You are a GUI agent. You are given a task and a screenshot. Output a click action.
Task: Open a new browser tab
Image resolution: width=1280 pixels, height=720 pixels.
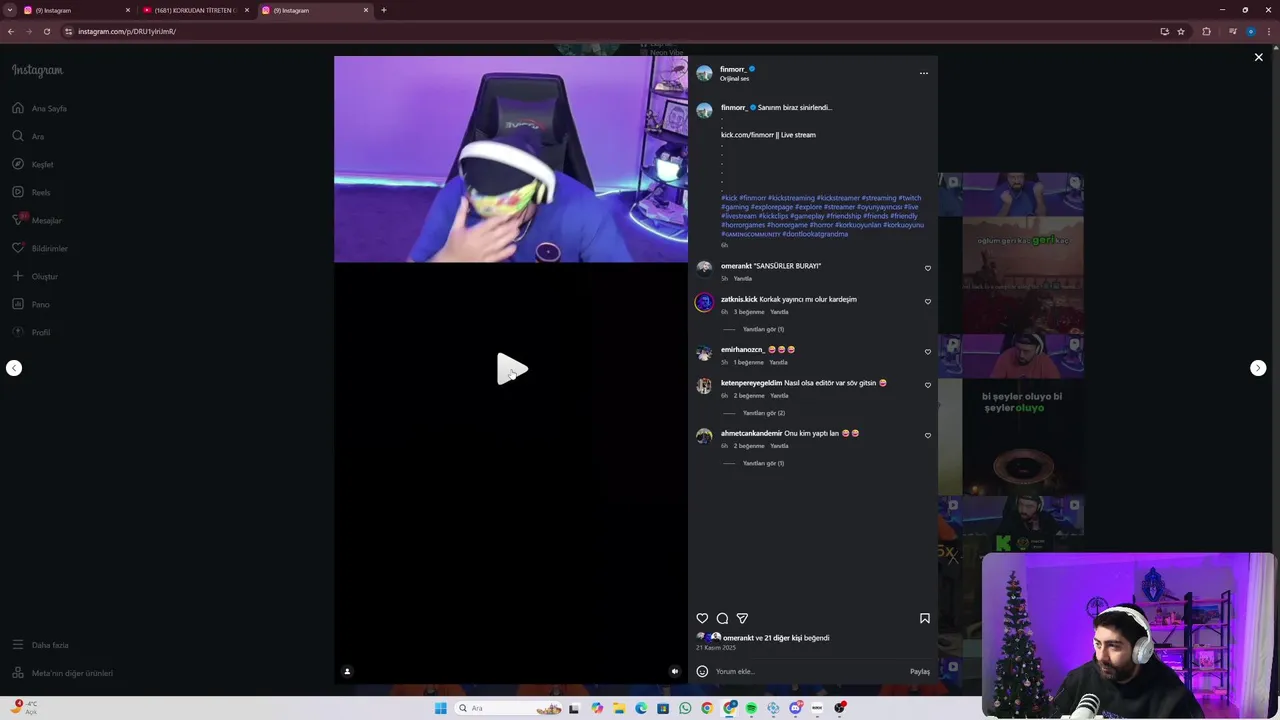[x=384, y=10]
